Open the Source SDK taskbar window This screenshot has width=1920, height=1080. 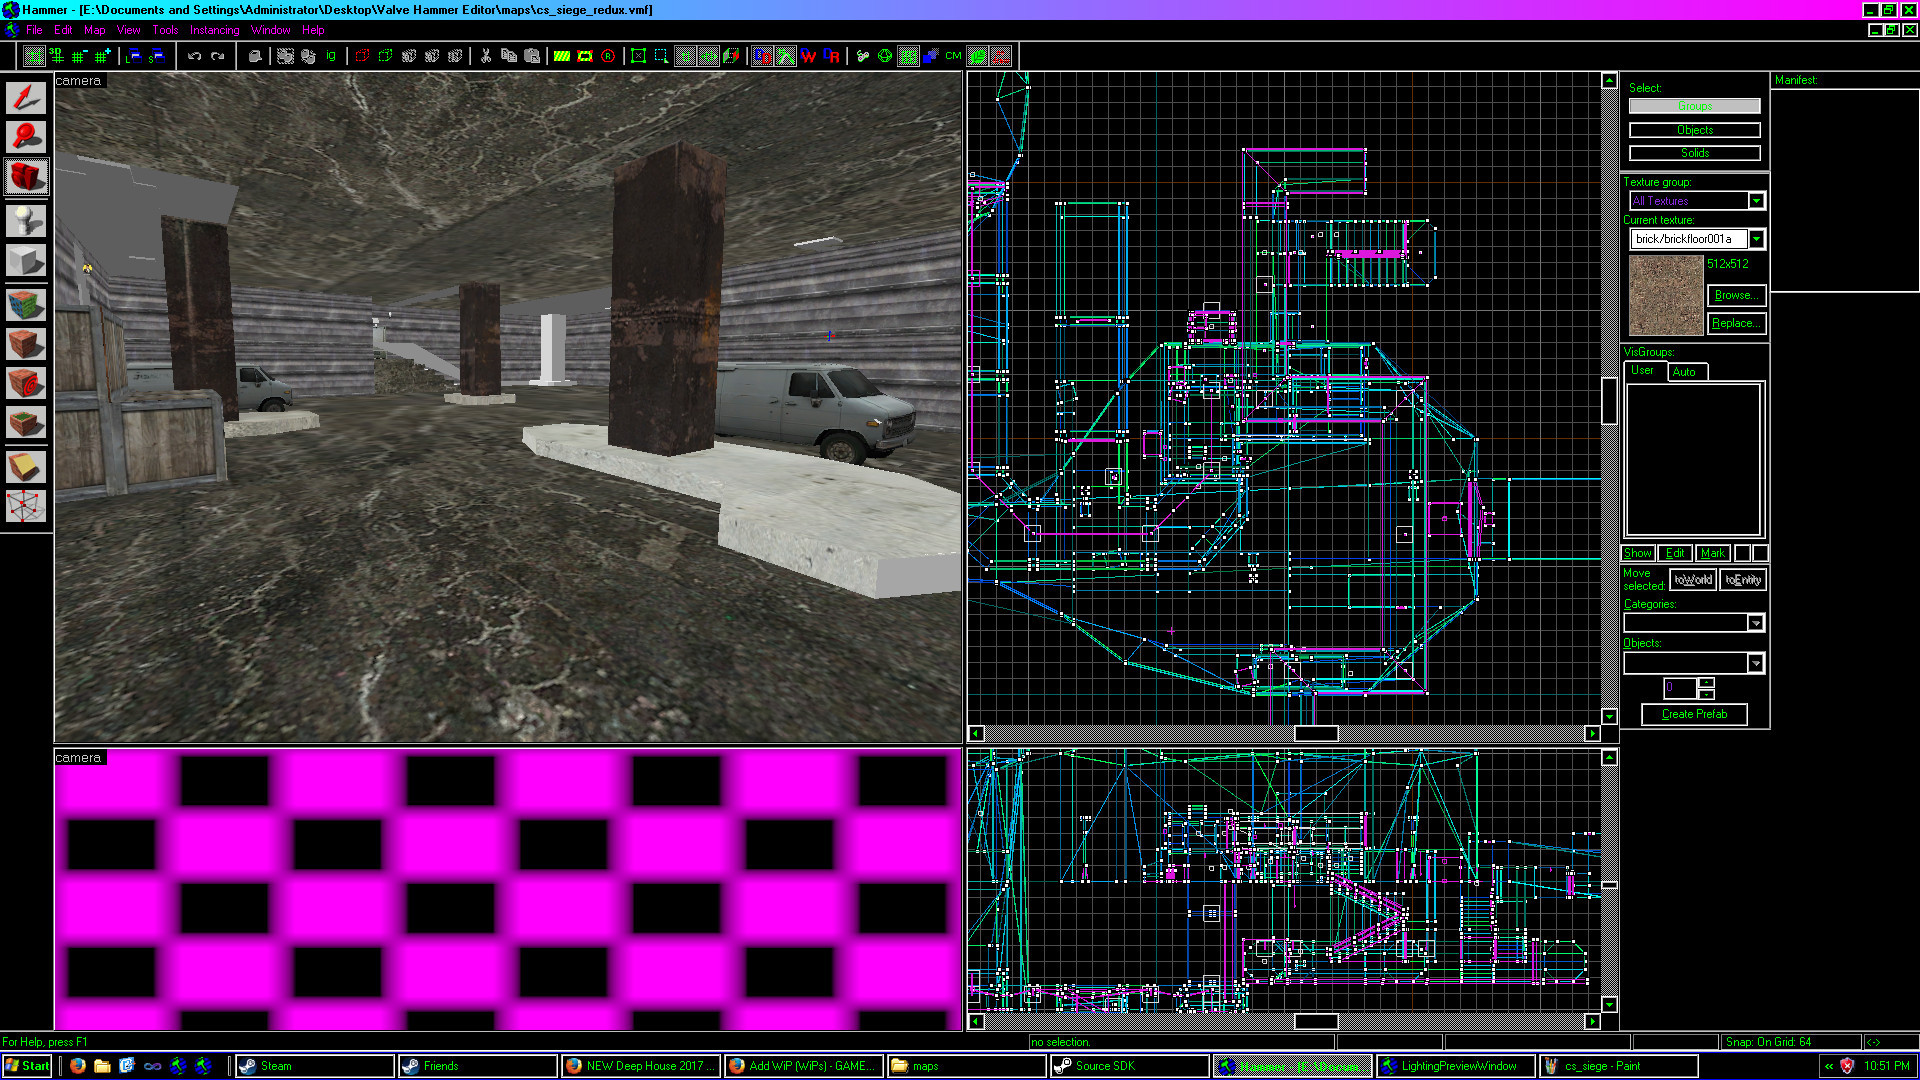point(1130,1066)
